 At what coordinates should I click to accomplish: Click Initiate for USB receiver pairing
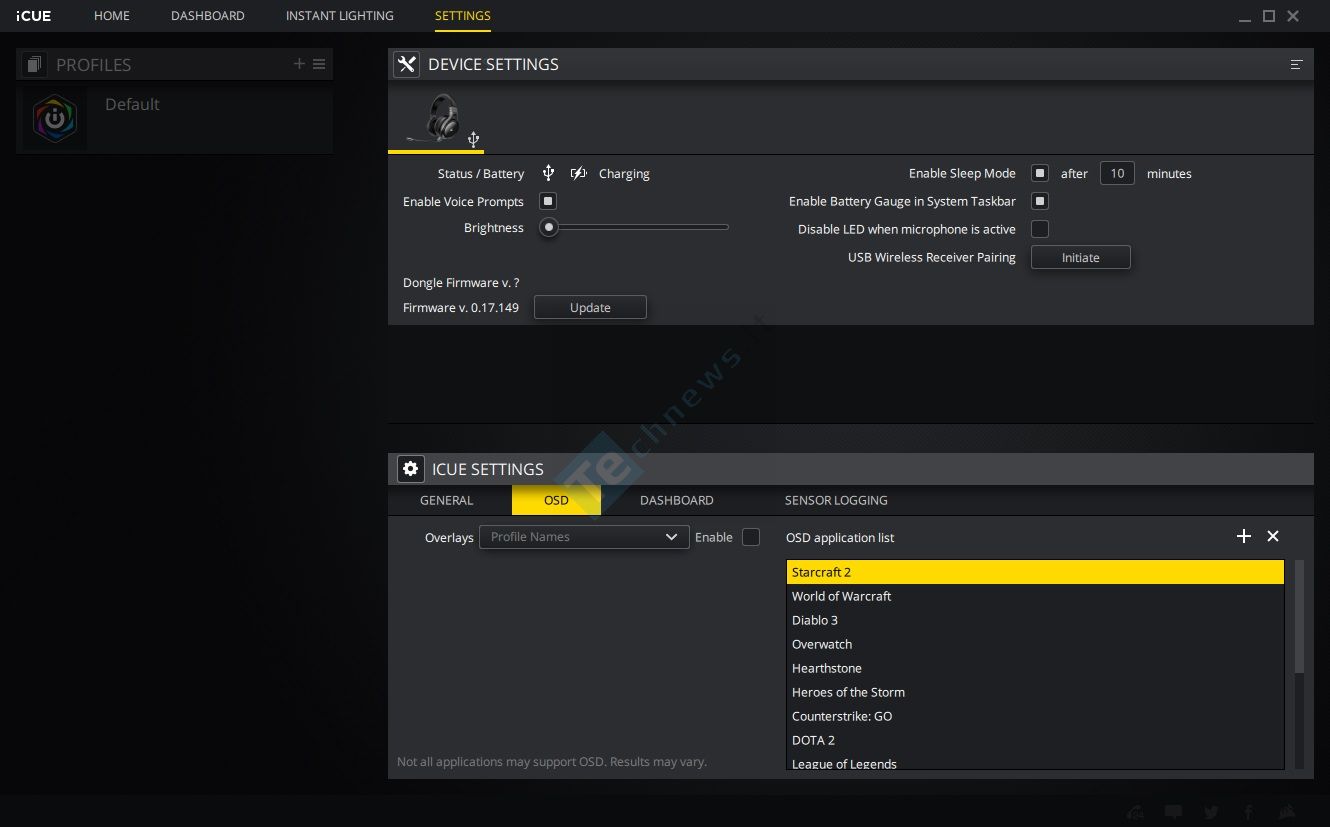pyautogui.click(x=1081, y=257)
